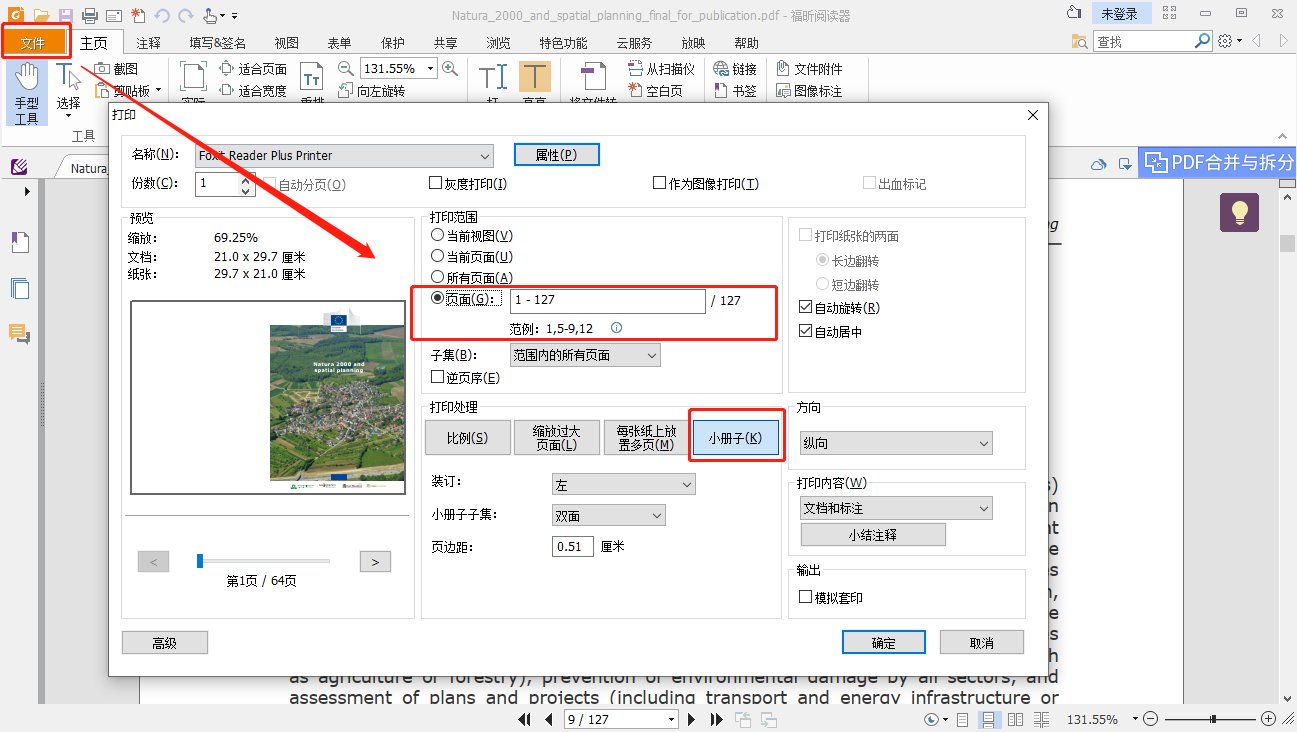Open the Clipboard (剪贴板) dropdown arrow
This screenshot has height=732, width=1297.
157,91
